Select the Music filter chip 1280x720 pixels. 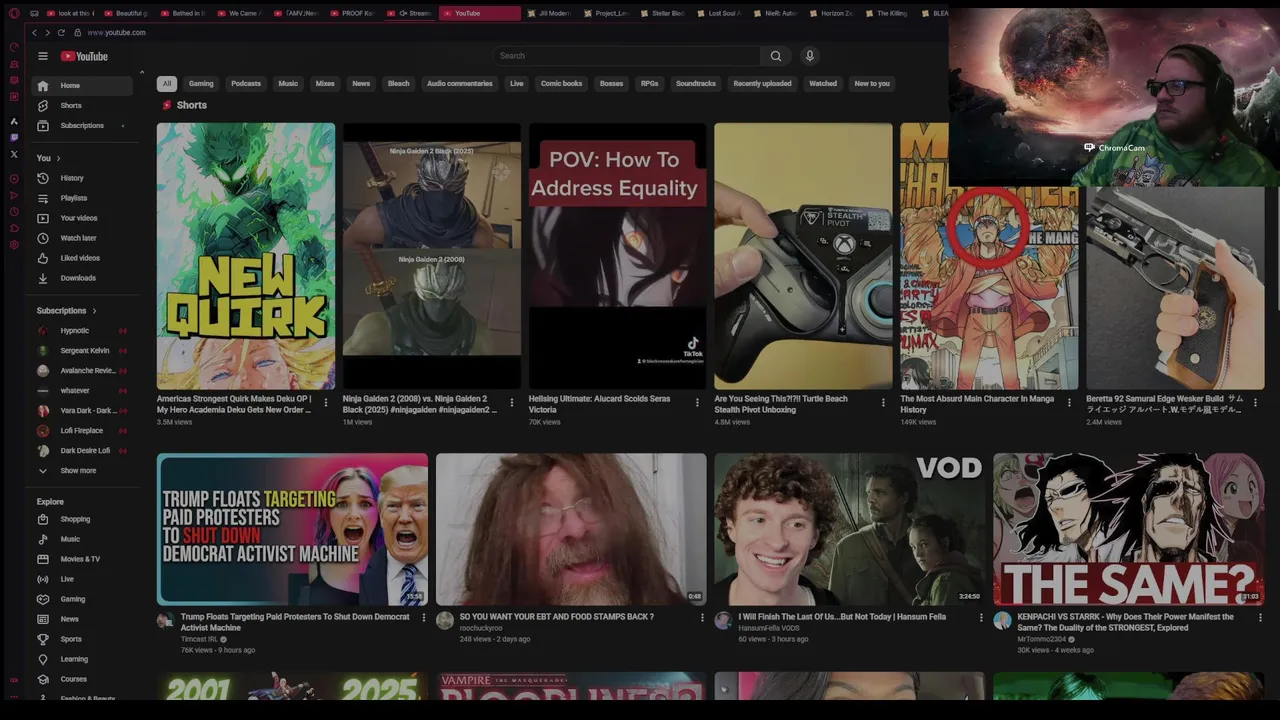point(288,84)
